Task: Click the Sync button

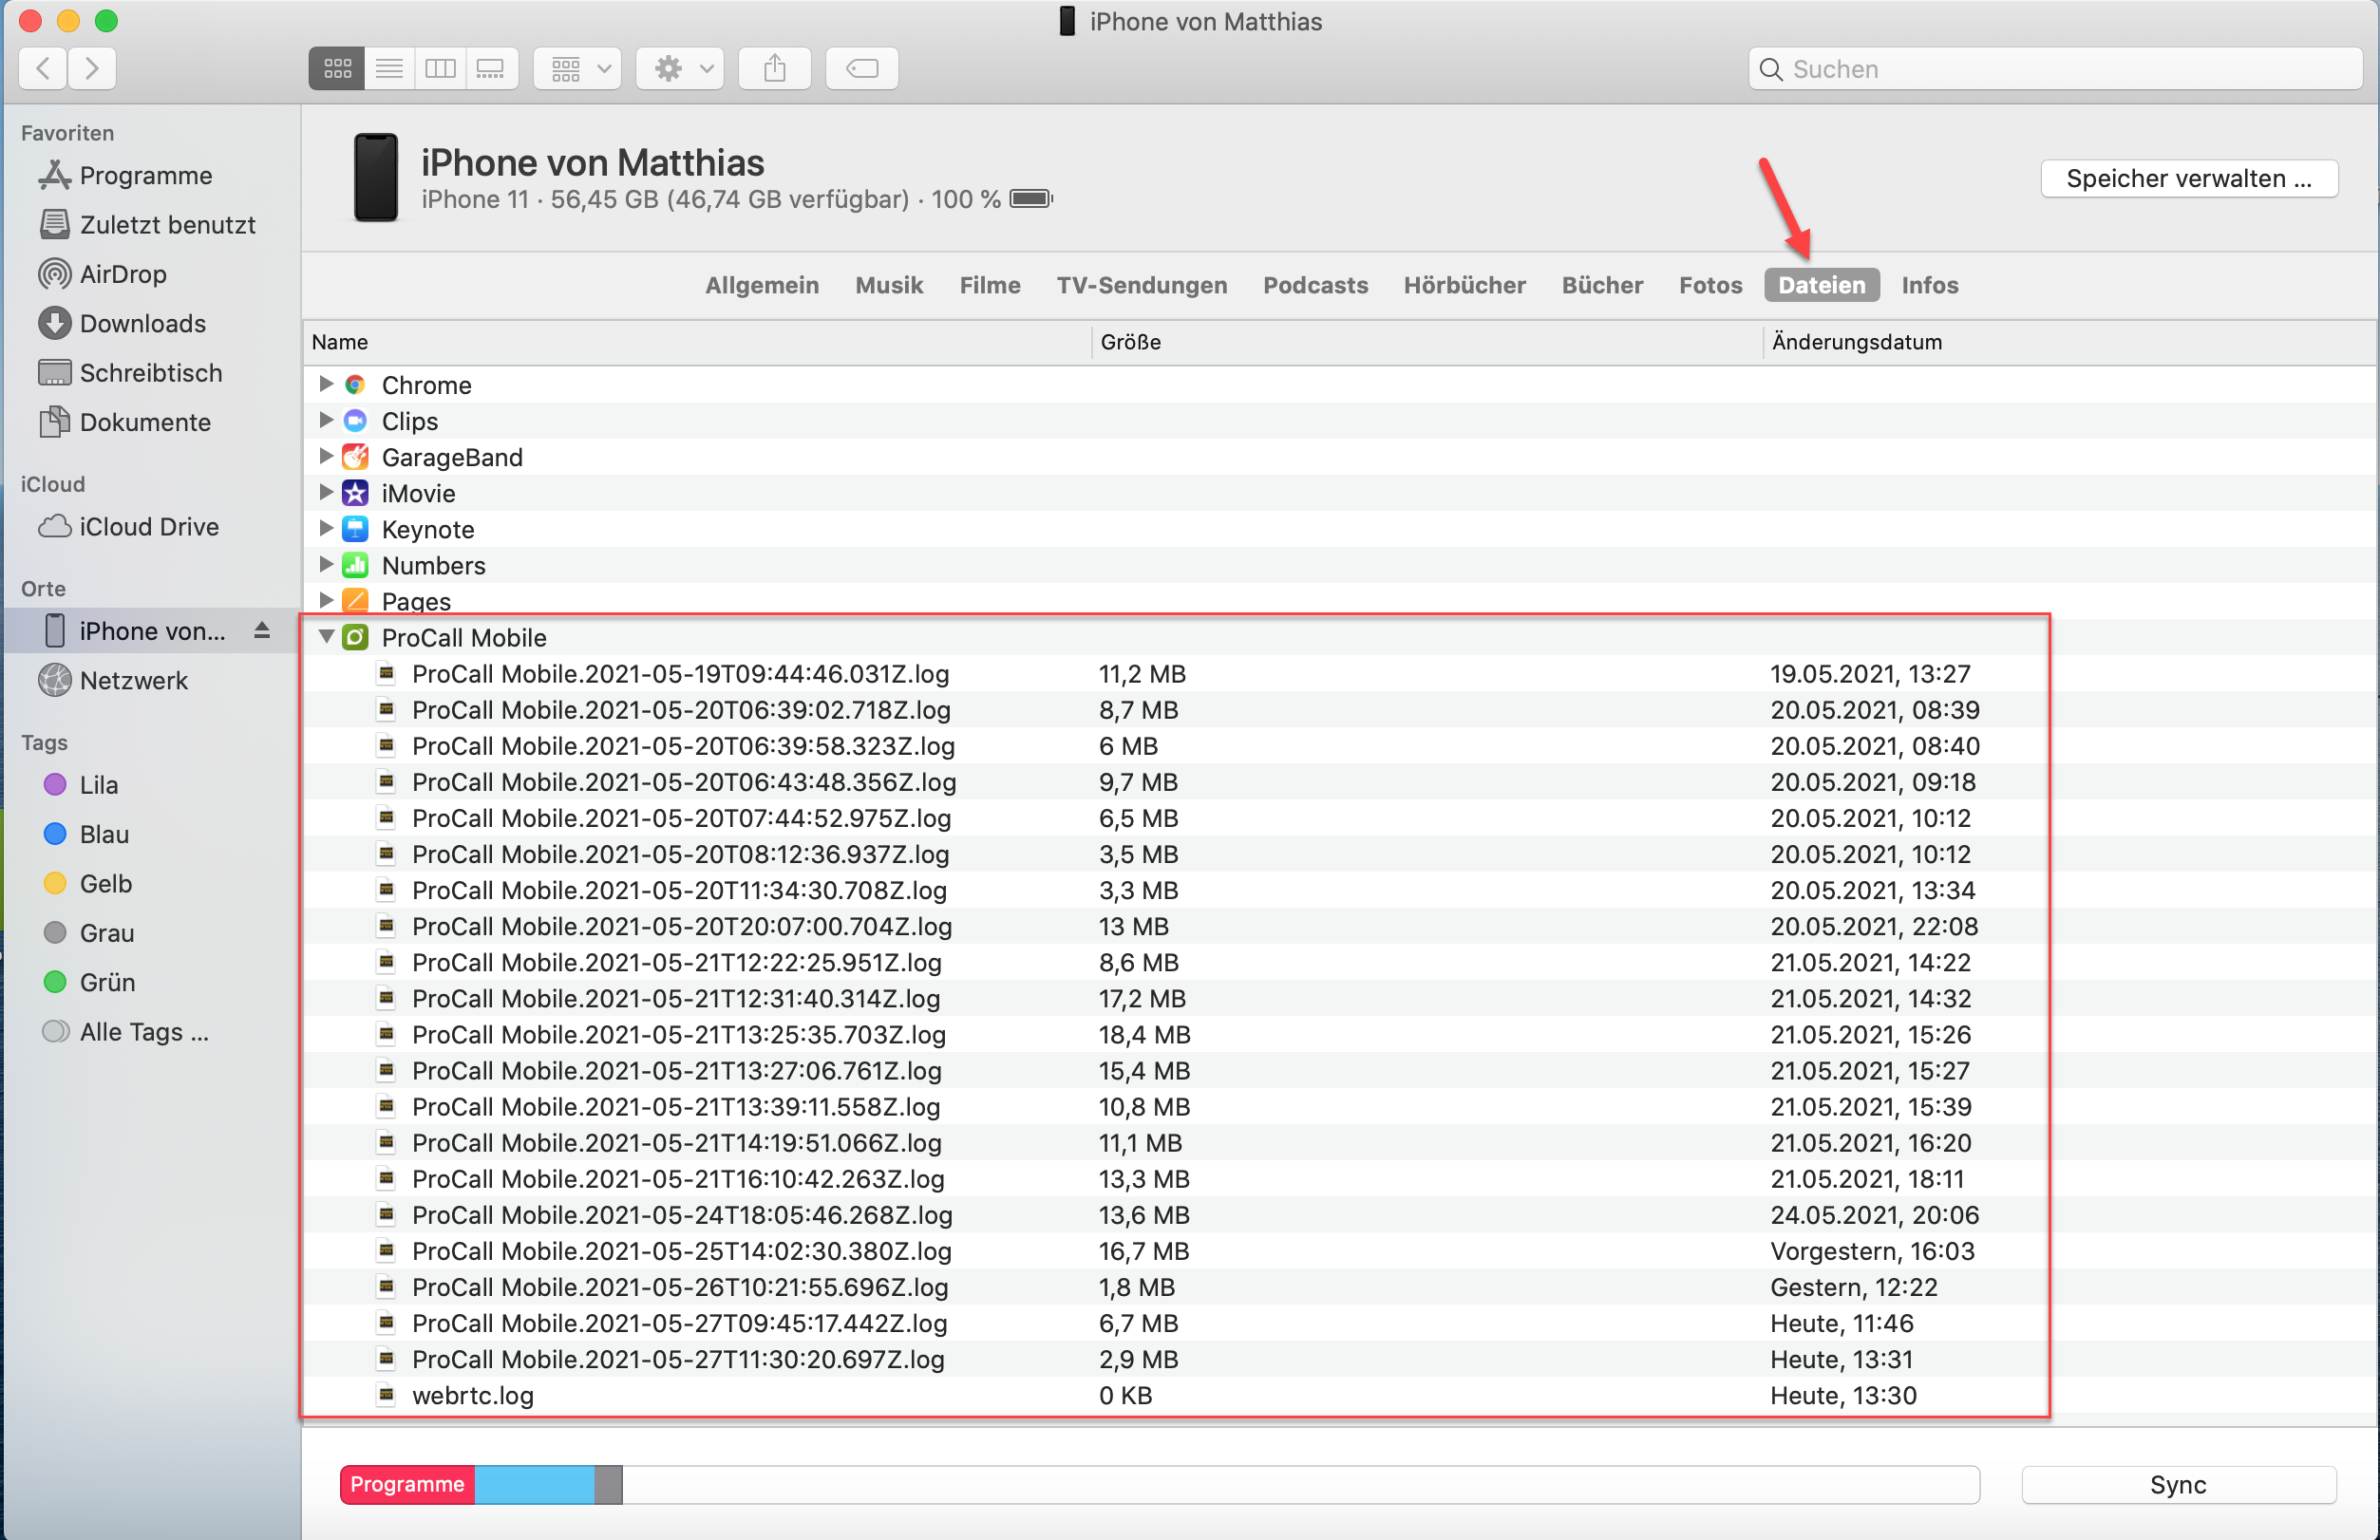Action: (2178, 1485)
